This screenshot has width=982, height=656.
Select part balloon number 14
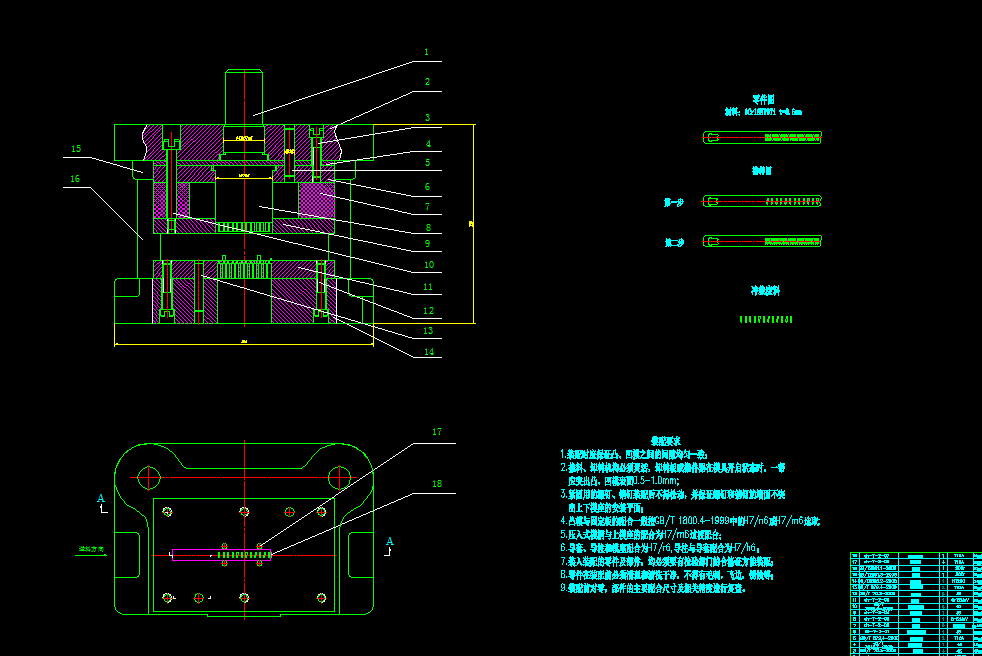(x=429, y=351)
